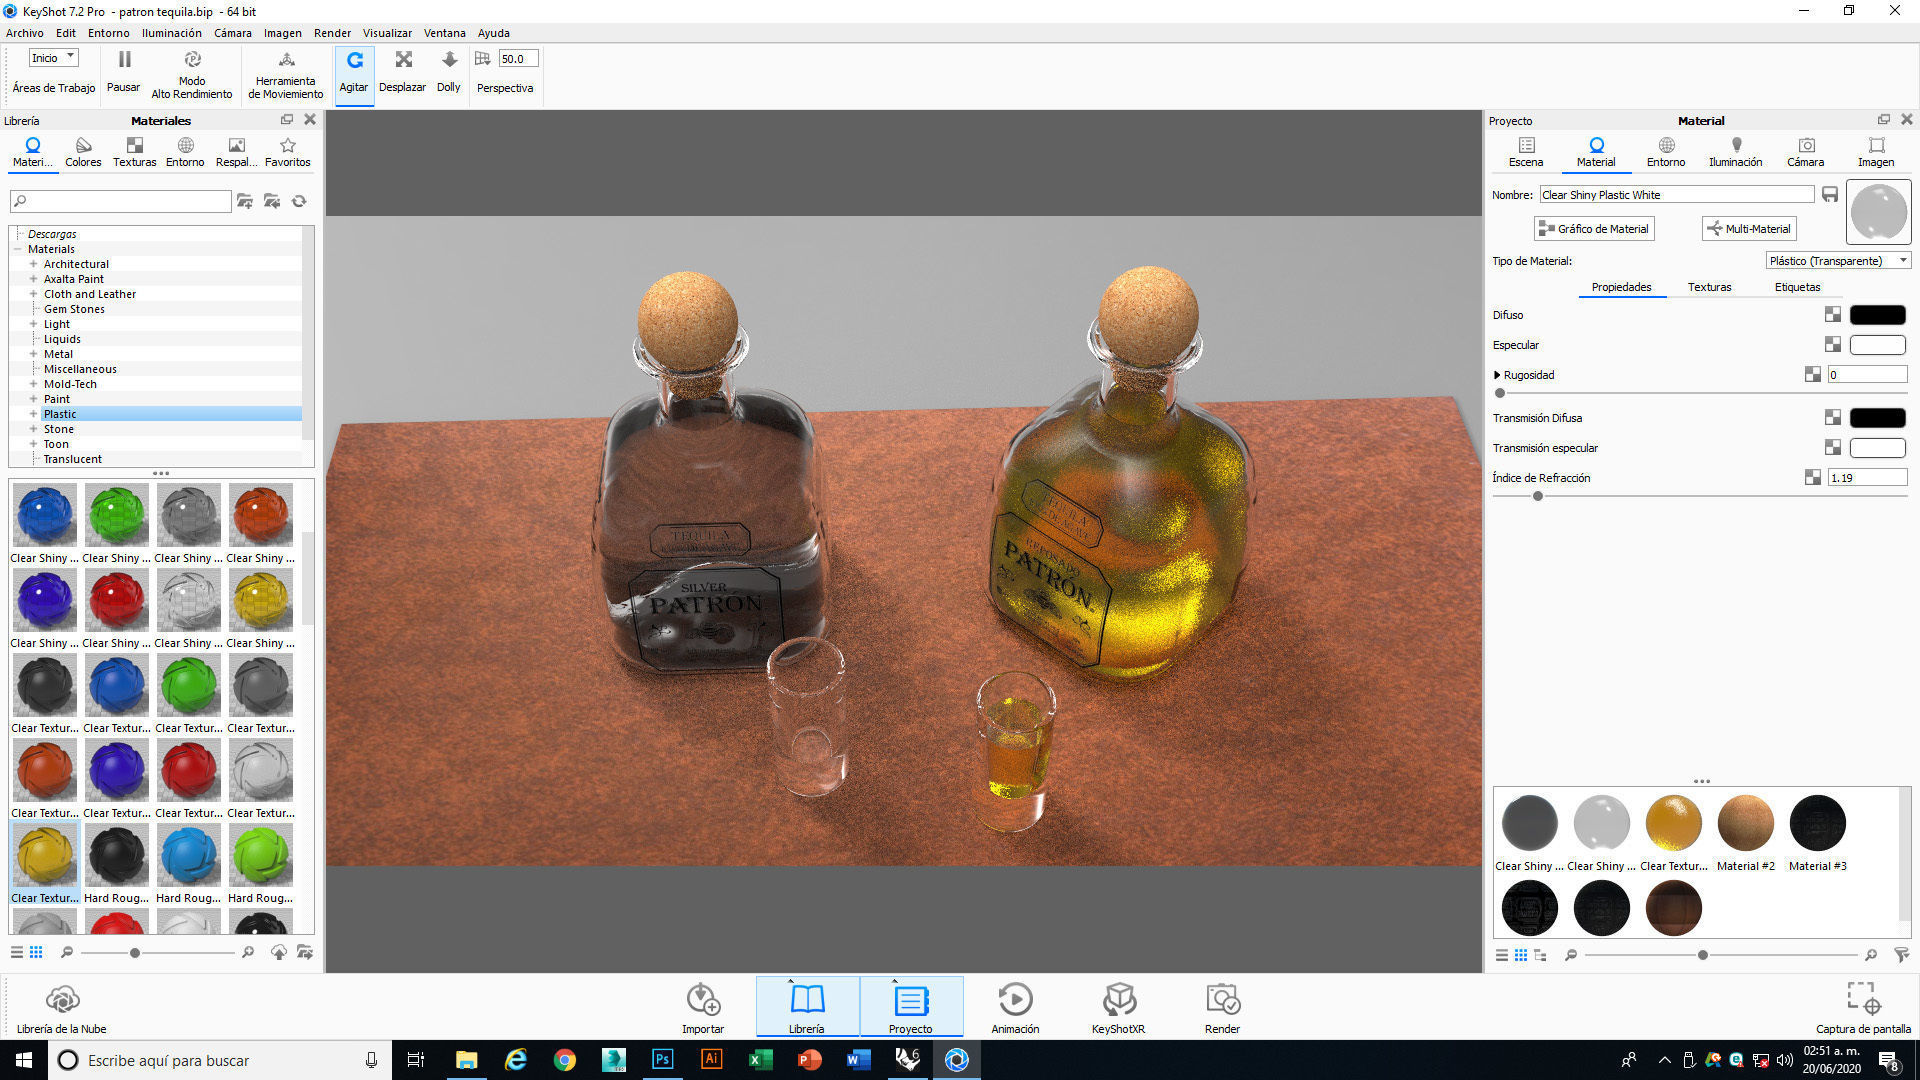Viewport: 1920px width, 1080px height.
Task: Switch library to grid view
Action: pos(36,952)
